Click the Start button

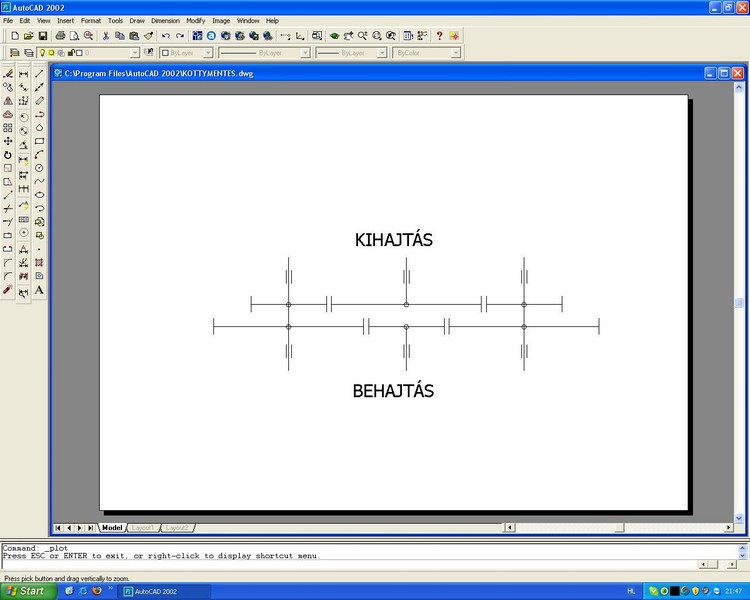point(27,591)
